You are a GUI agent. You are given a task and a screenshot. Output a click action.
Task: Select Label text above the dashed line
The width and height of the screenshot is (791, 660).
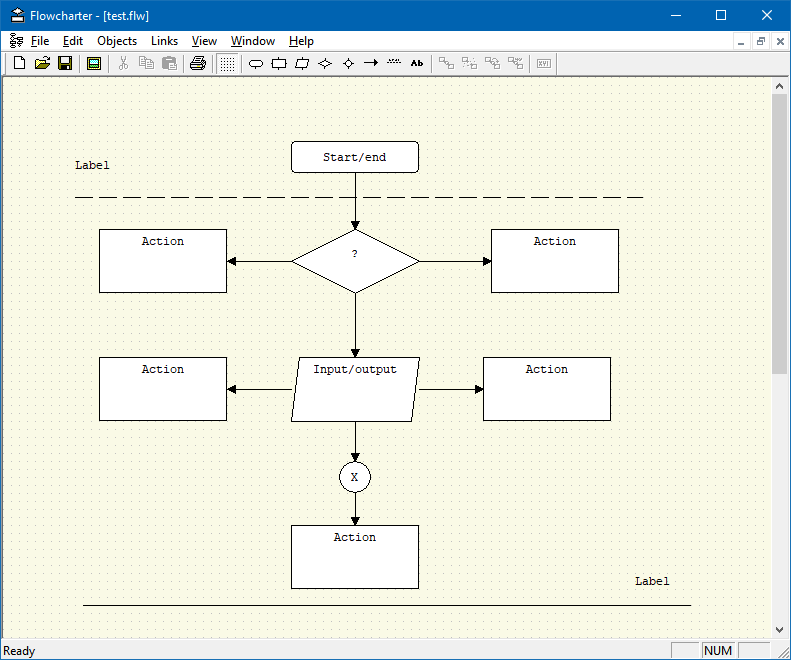(x=92, y=165)
